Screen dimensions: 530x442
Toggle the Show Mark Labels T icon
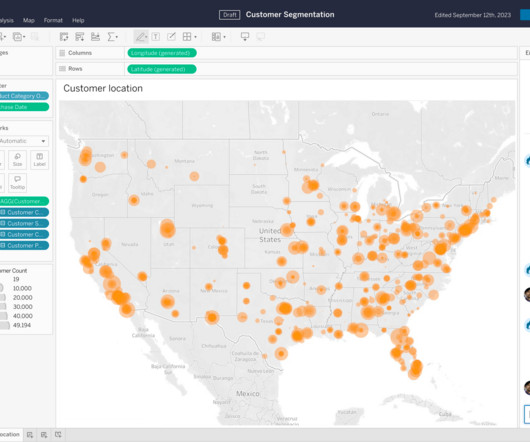coord(155,36)
